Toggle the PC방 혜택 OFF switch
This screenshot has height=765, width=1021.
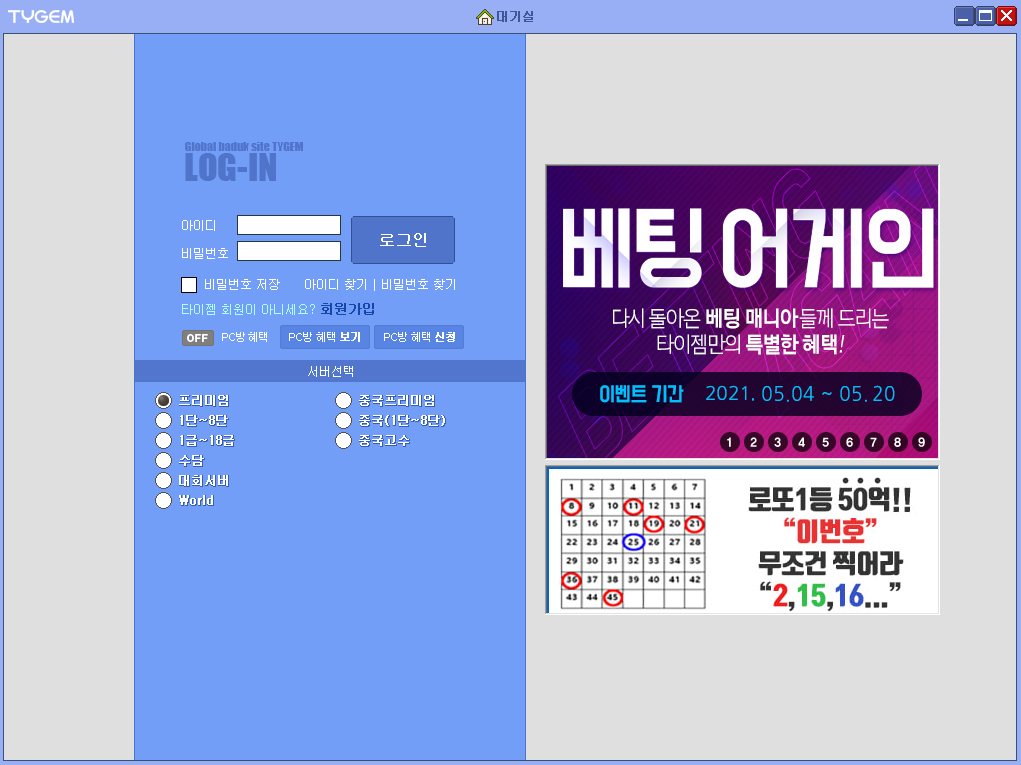[197, 338]
